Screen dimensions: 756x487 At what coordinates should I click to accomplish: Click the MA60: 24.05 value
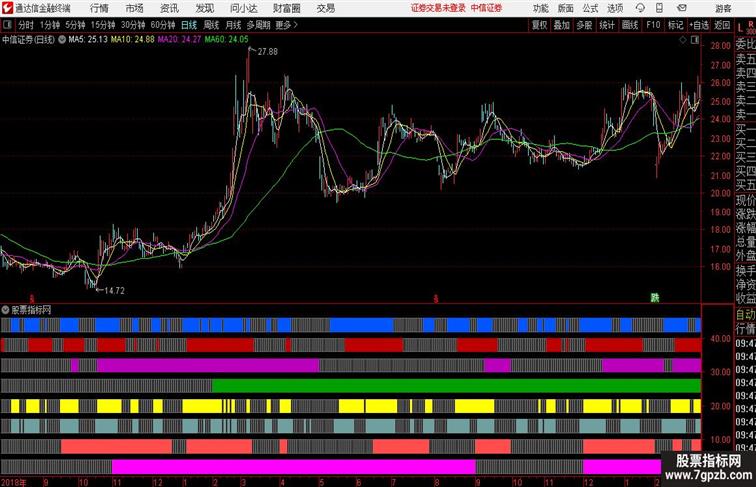point(227,40)
